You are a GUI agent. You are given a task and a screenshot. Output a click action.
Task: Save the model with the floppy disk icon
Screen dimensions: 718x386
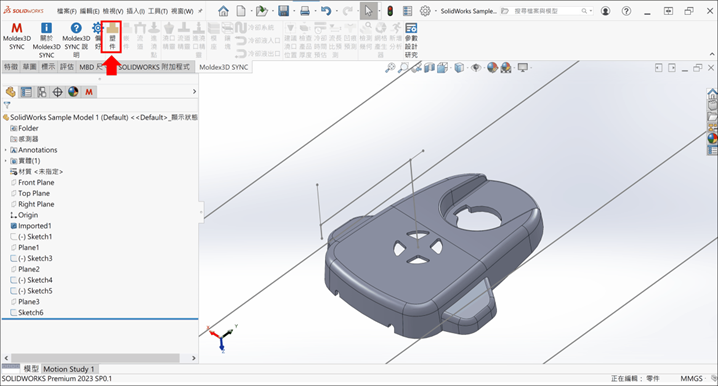pos(283,11)
